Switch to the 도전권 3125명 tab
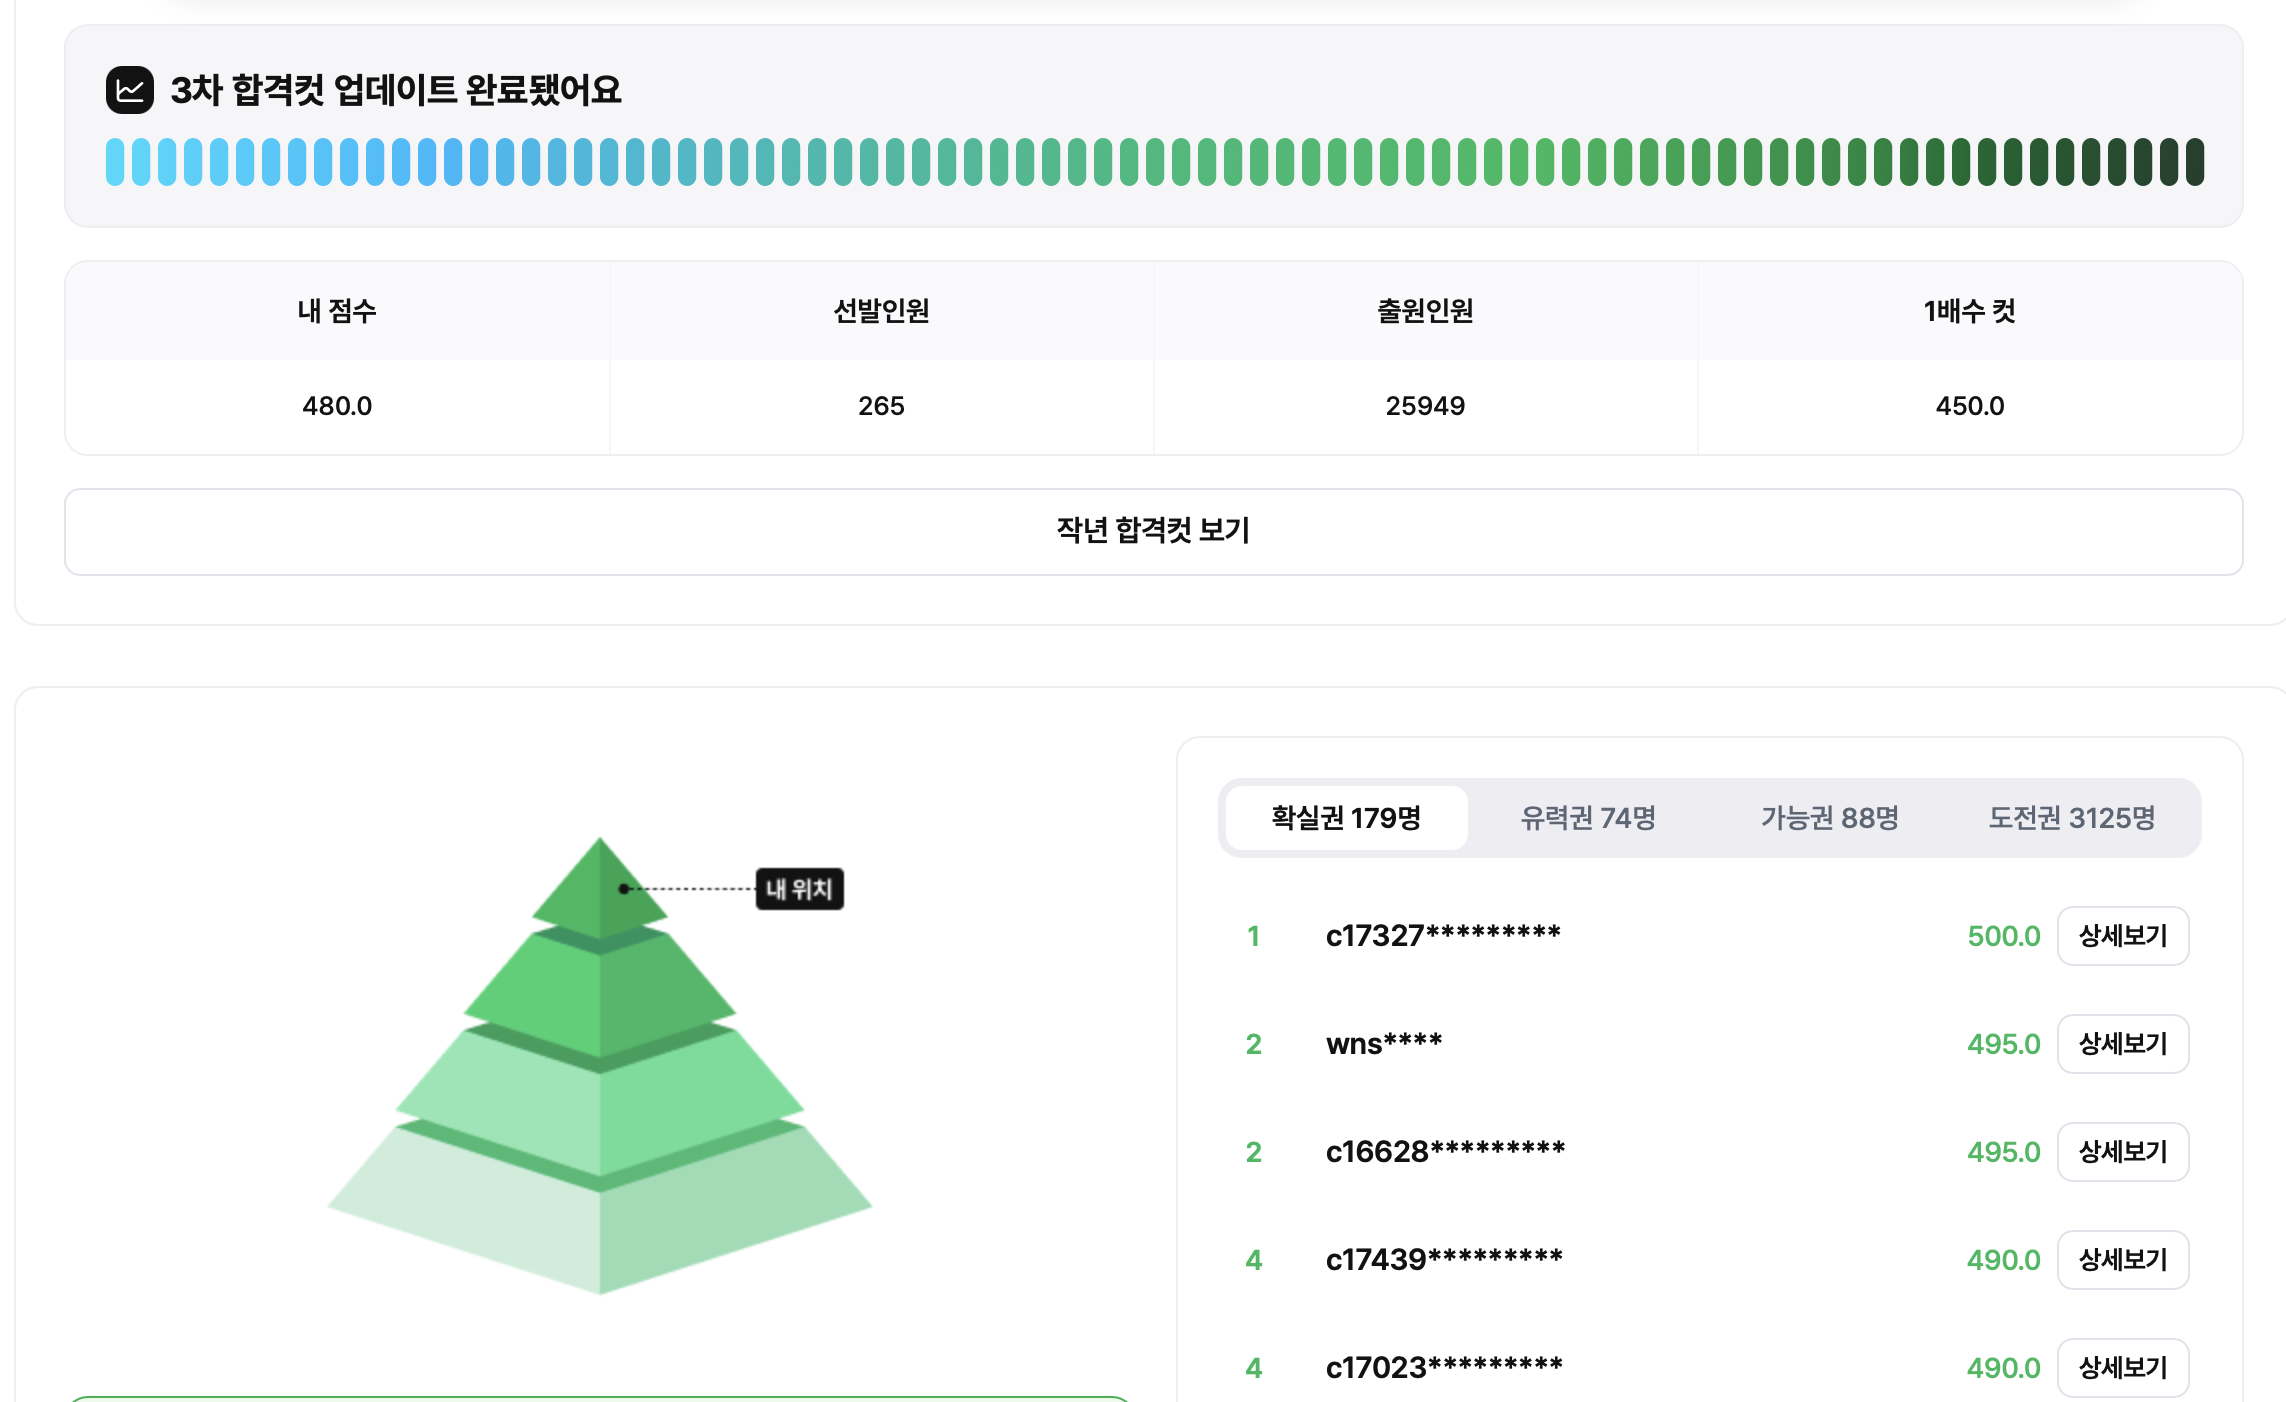This screenshot has width=2286, height=1402. [x=2072, y=818]
